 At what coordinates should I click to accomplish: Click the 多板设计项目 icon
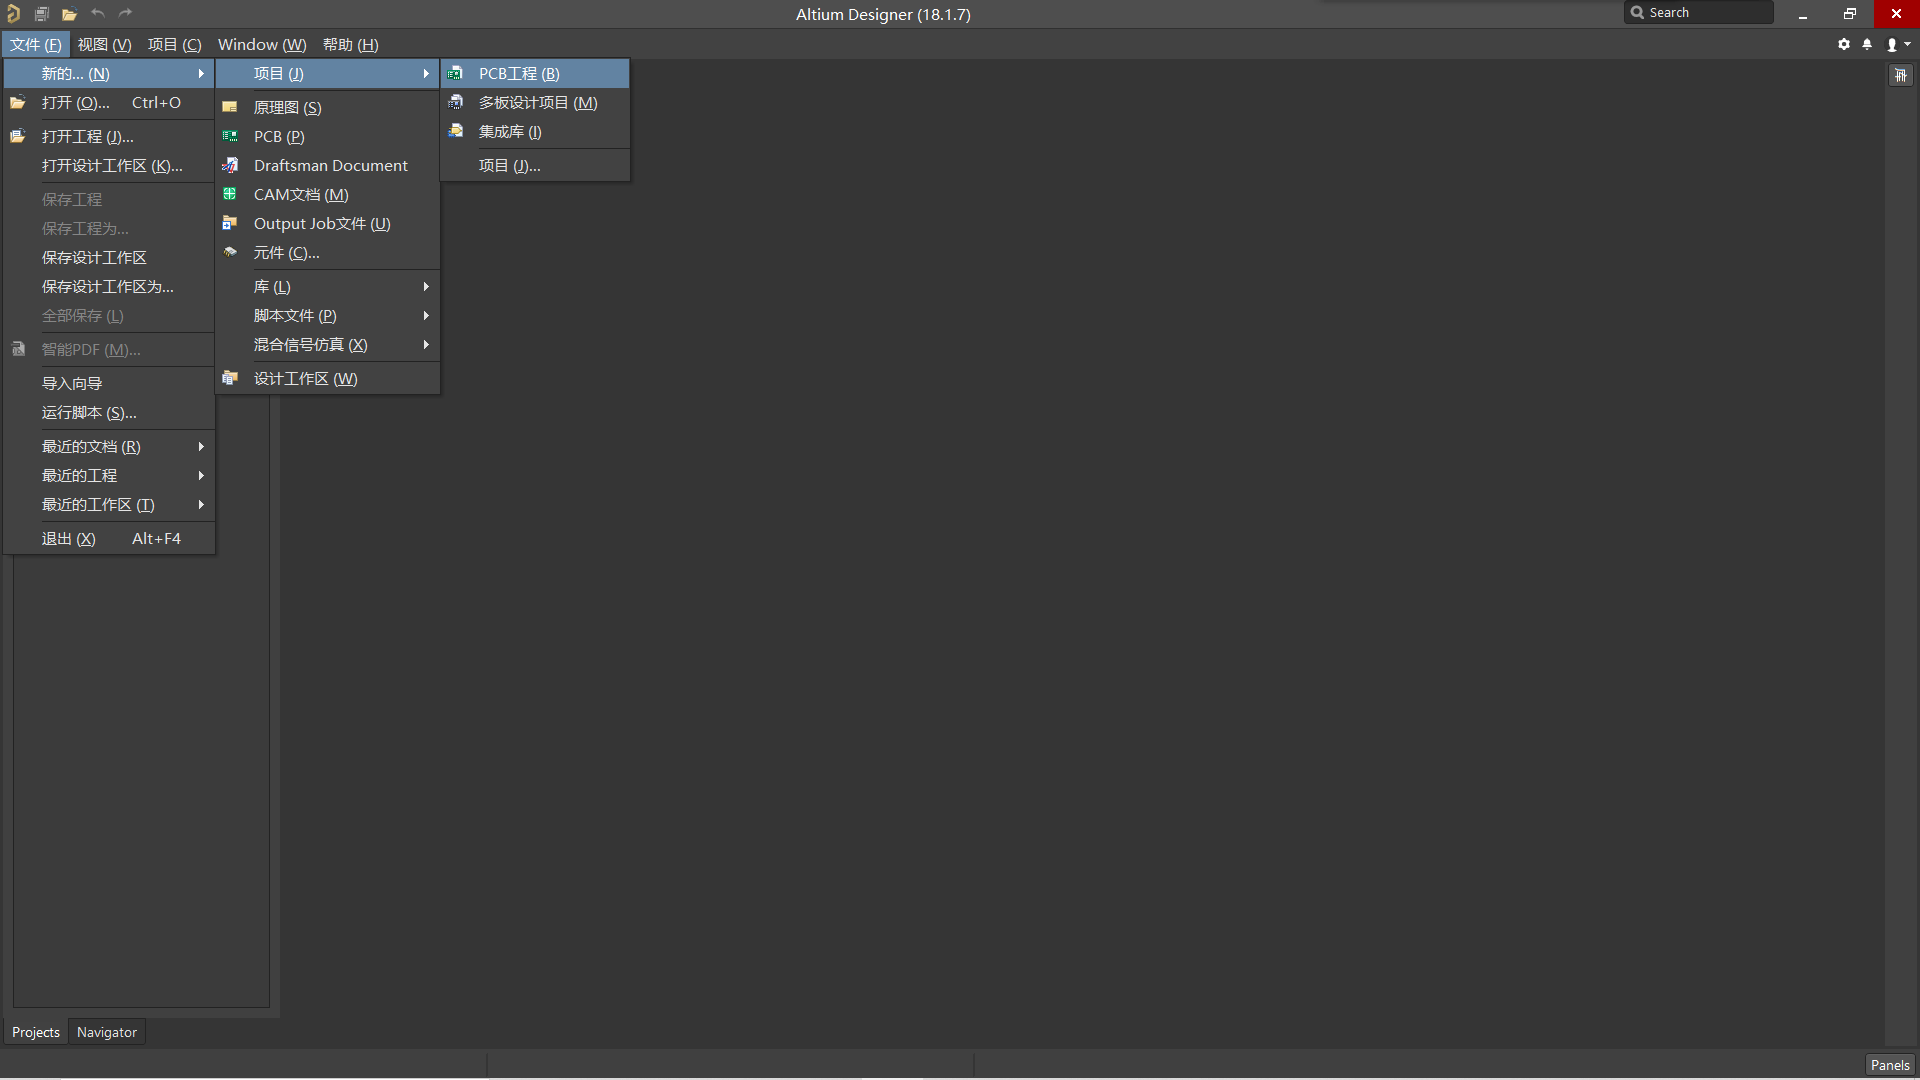click(x=455, y=102)
